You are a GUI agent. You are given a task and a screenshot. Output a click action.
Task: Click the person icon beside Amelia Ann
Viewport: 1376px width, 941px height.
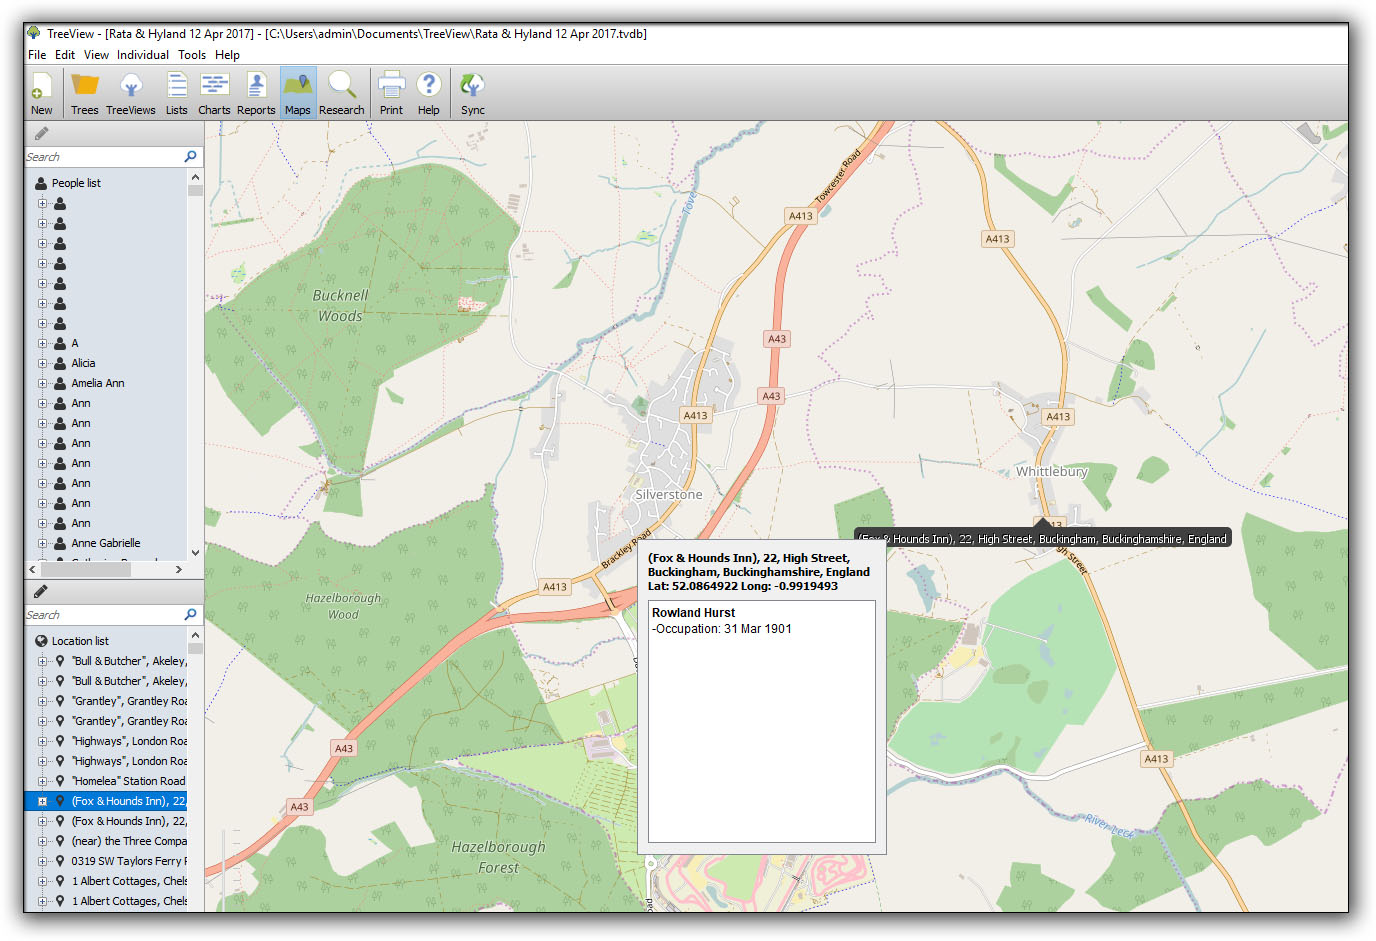coord(60,383)
